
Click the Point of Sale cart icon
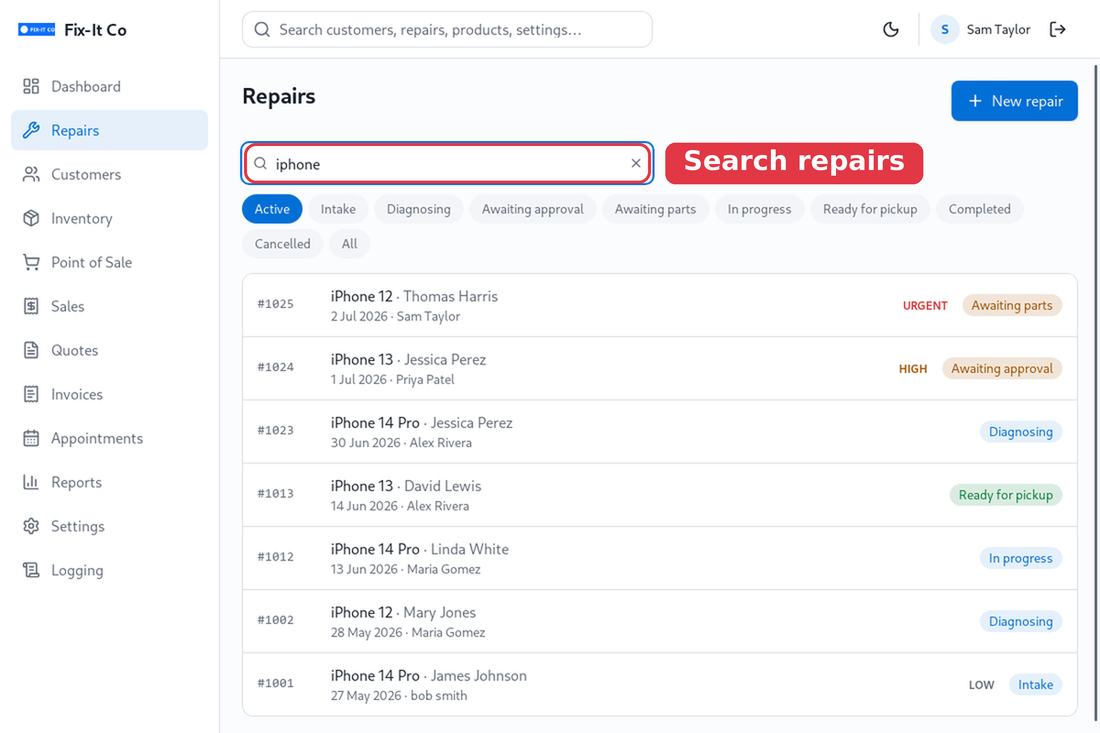tap(31, 262)
